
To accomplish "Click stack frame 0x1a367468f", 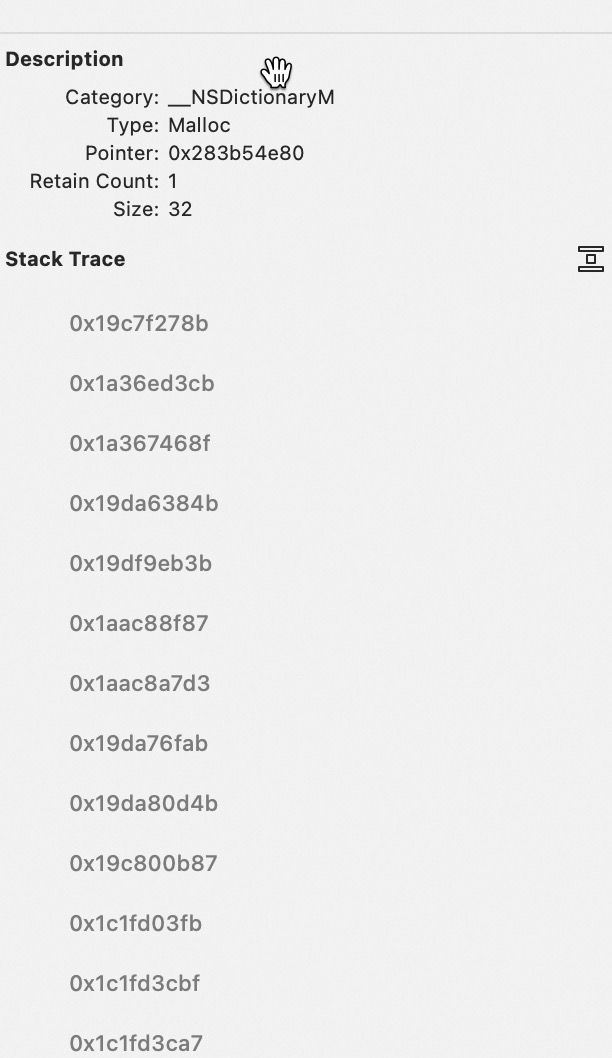I will point(140,443).
